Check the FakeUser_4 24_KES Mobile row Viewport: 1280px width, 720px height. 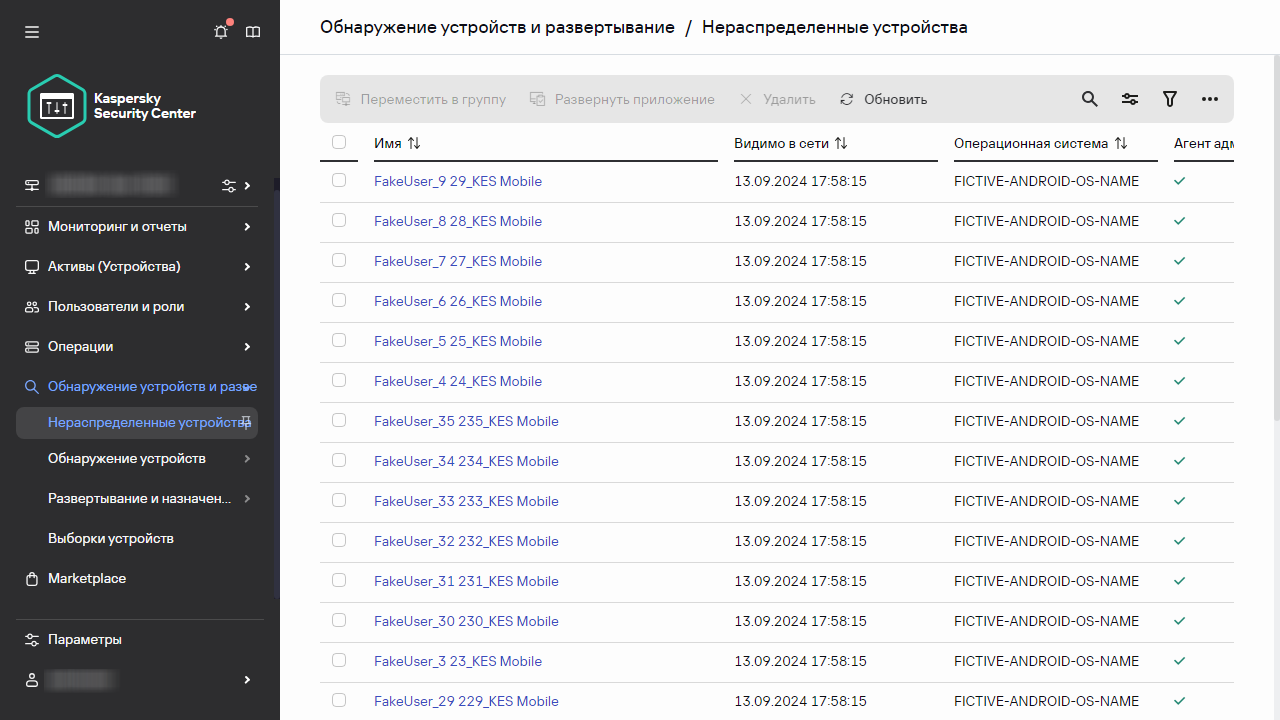339,380
